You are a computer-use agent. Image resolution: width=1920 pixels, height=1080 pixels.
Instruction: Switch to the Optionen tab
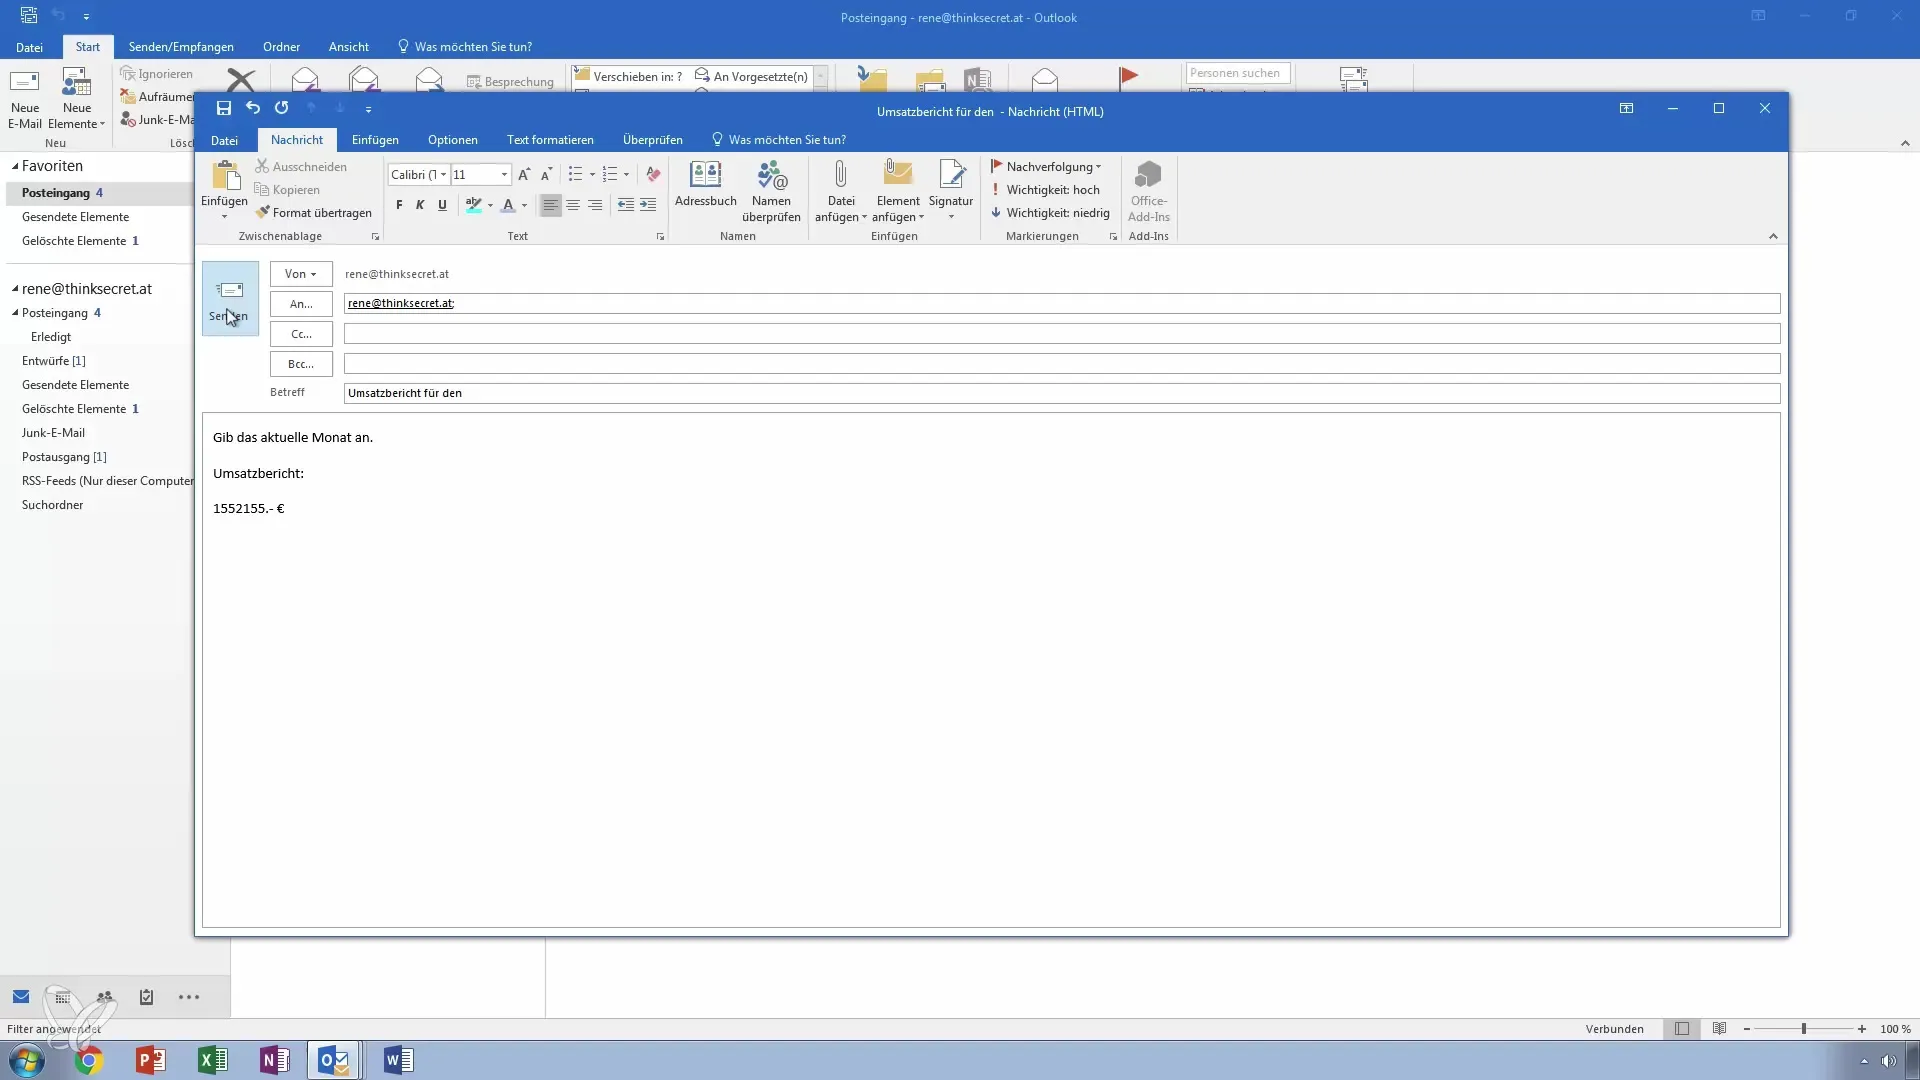click(x=453, y=139)
